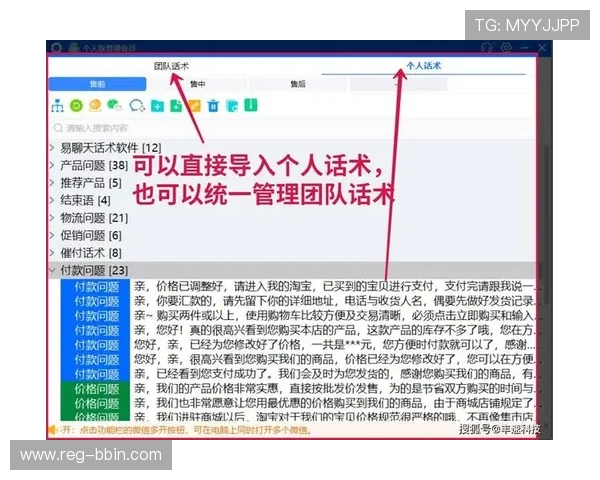This screenshot has height=480, width=600.
Task: Expand the 促销问题 [6] group
Action: pyautogui.click(x=52, y=235)
